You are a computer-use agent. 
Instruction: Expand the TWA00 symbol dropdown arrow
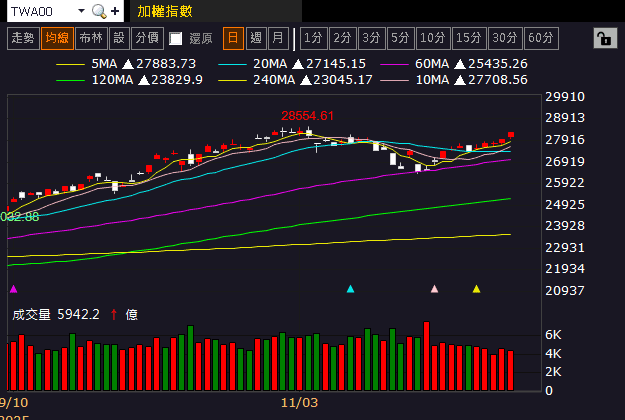click(x=81, y=11)
